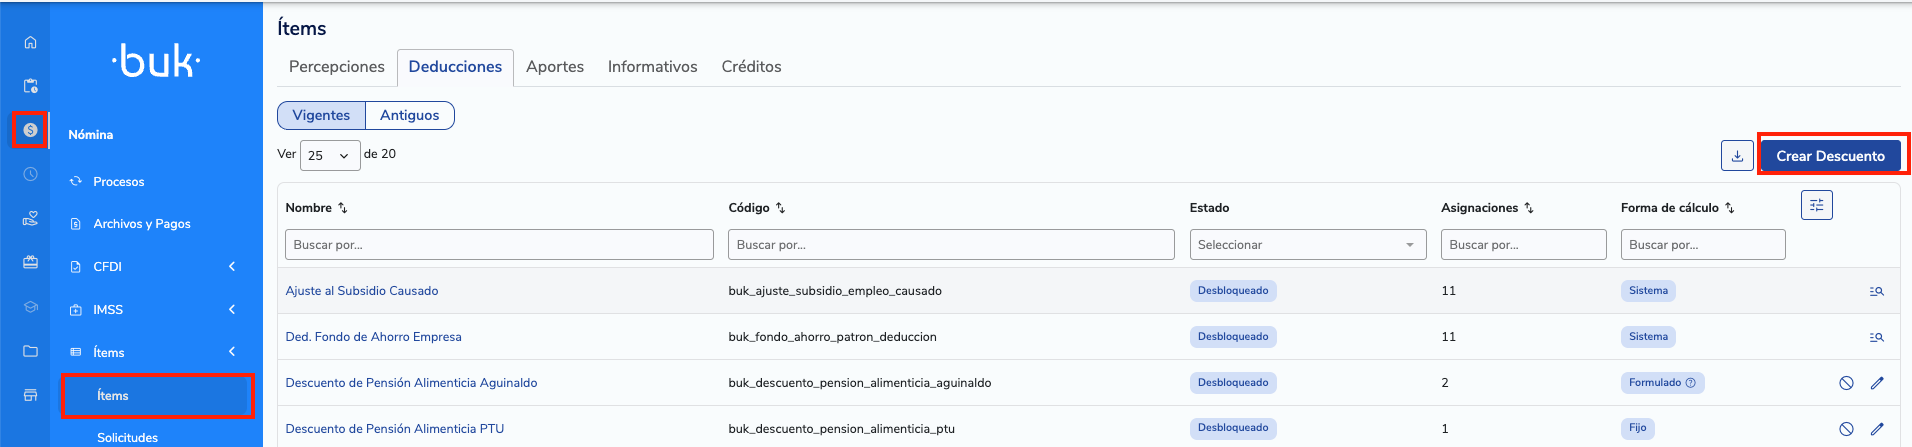Click the edit pencil for Descuento de Pensión Alimenticia Aguinaldo
1912x447 pixels.
coord(1877,383)
